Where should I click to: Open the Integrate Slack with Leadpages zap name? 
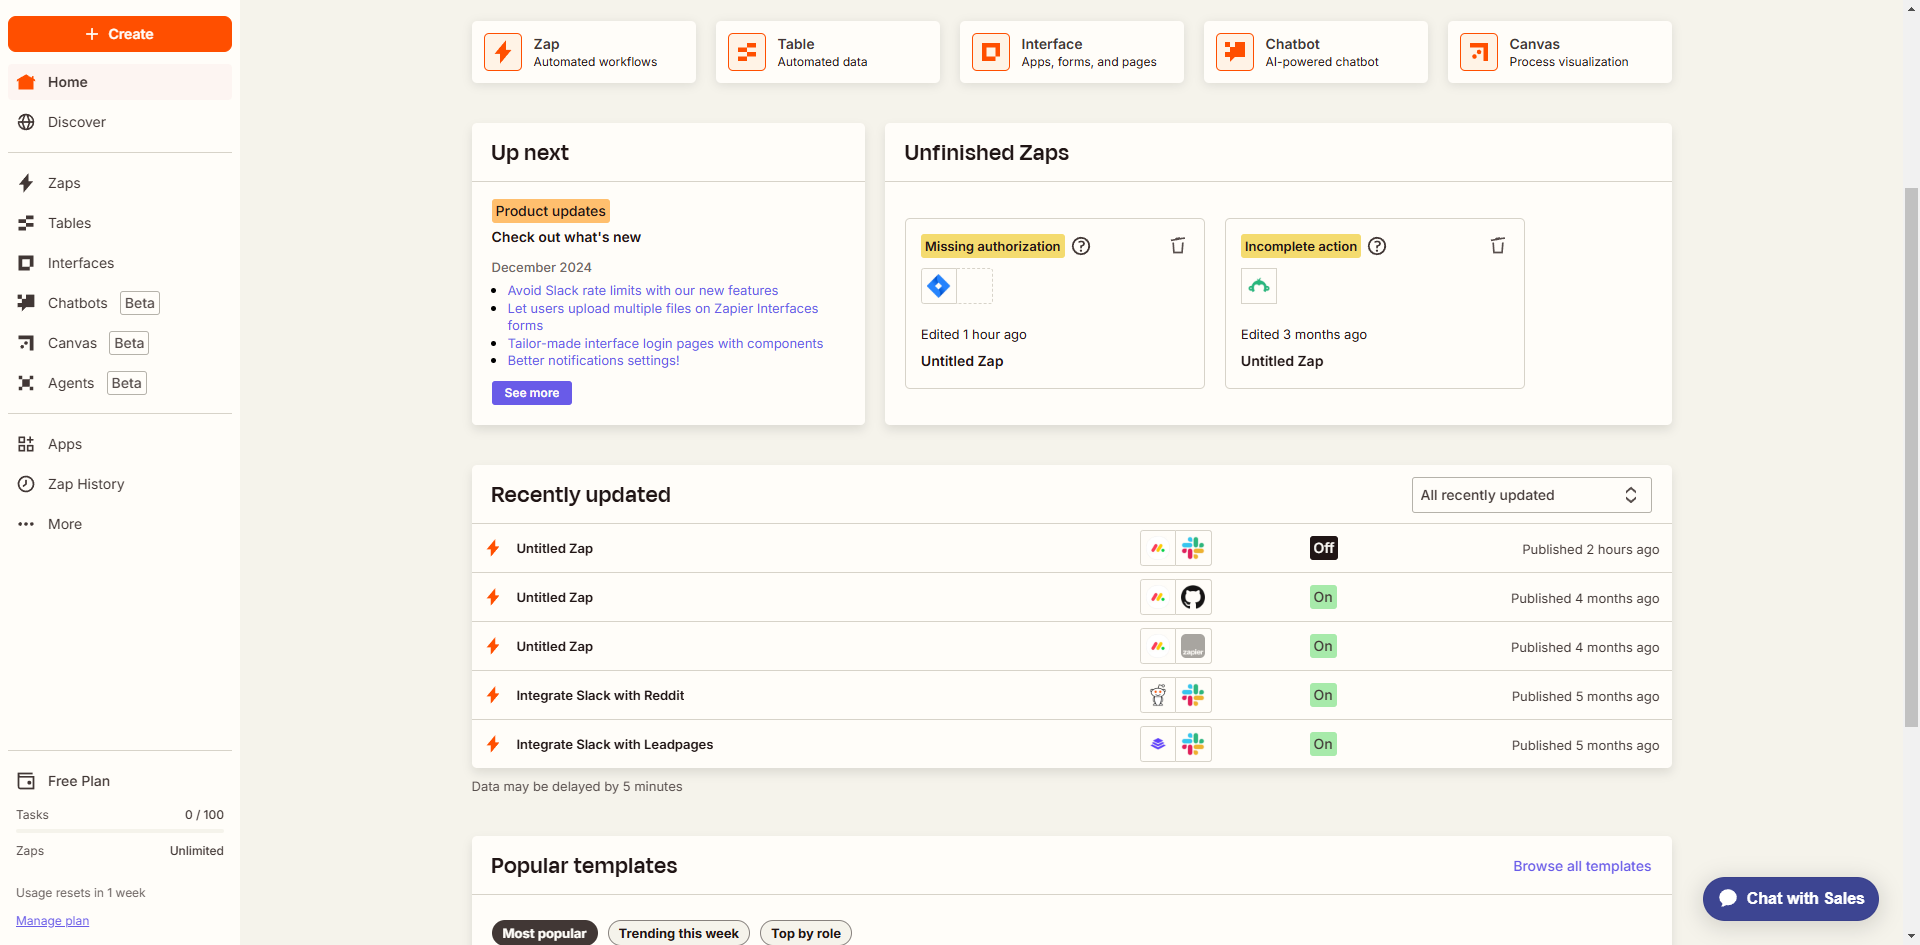tap(614, 744)
